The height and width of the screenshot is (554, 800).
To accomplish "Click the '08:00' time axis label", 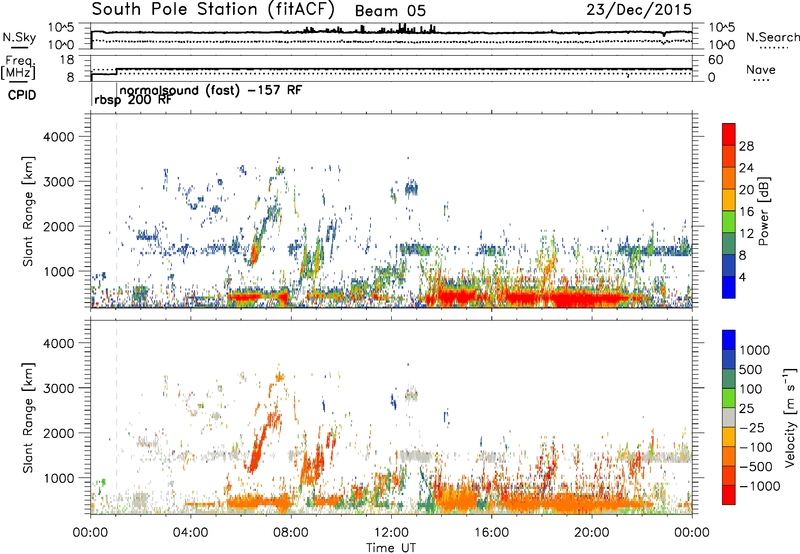I will click(x=290, y=533).
